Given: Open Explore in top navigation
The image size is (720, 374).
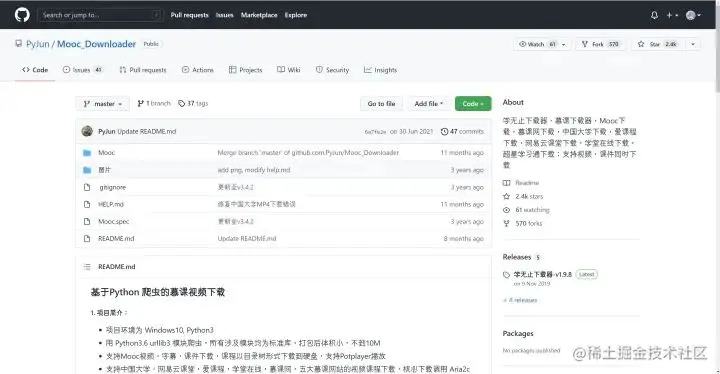Looking at the screenshot, I should (x=296, y=15).
